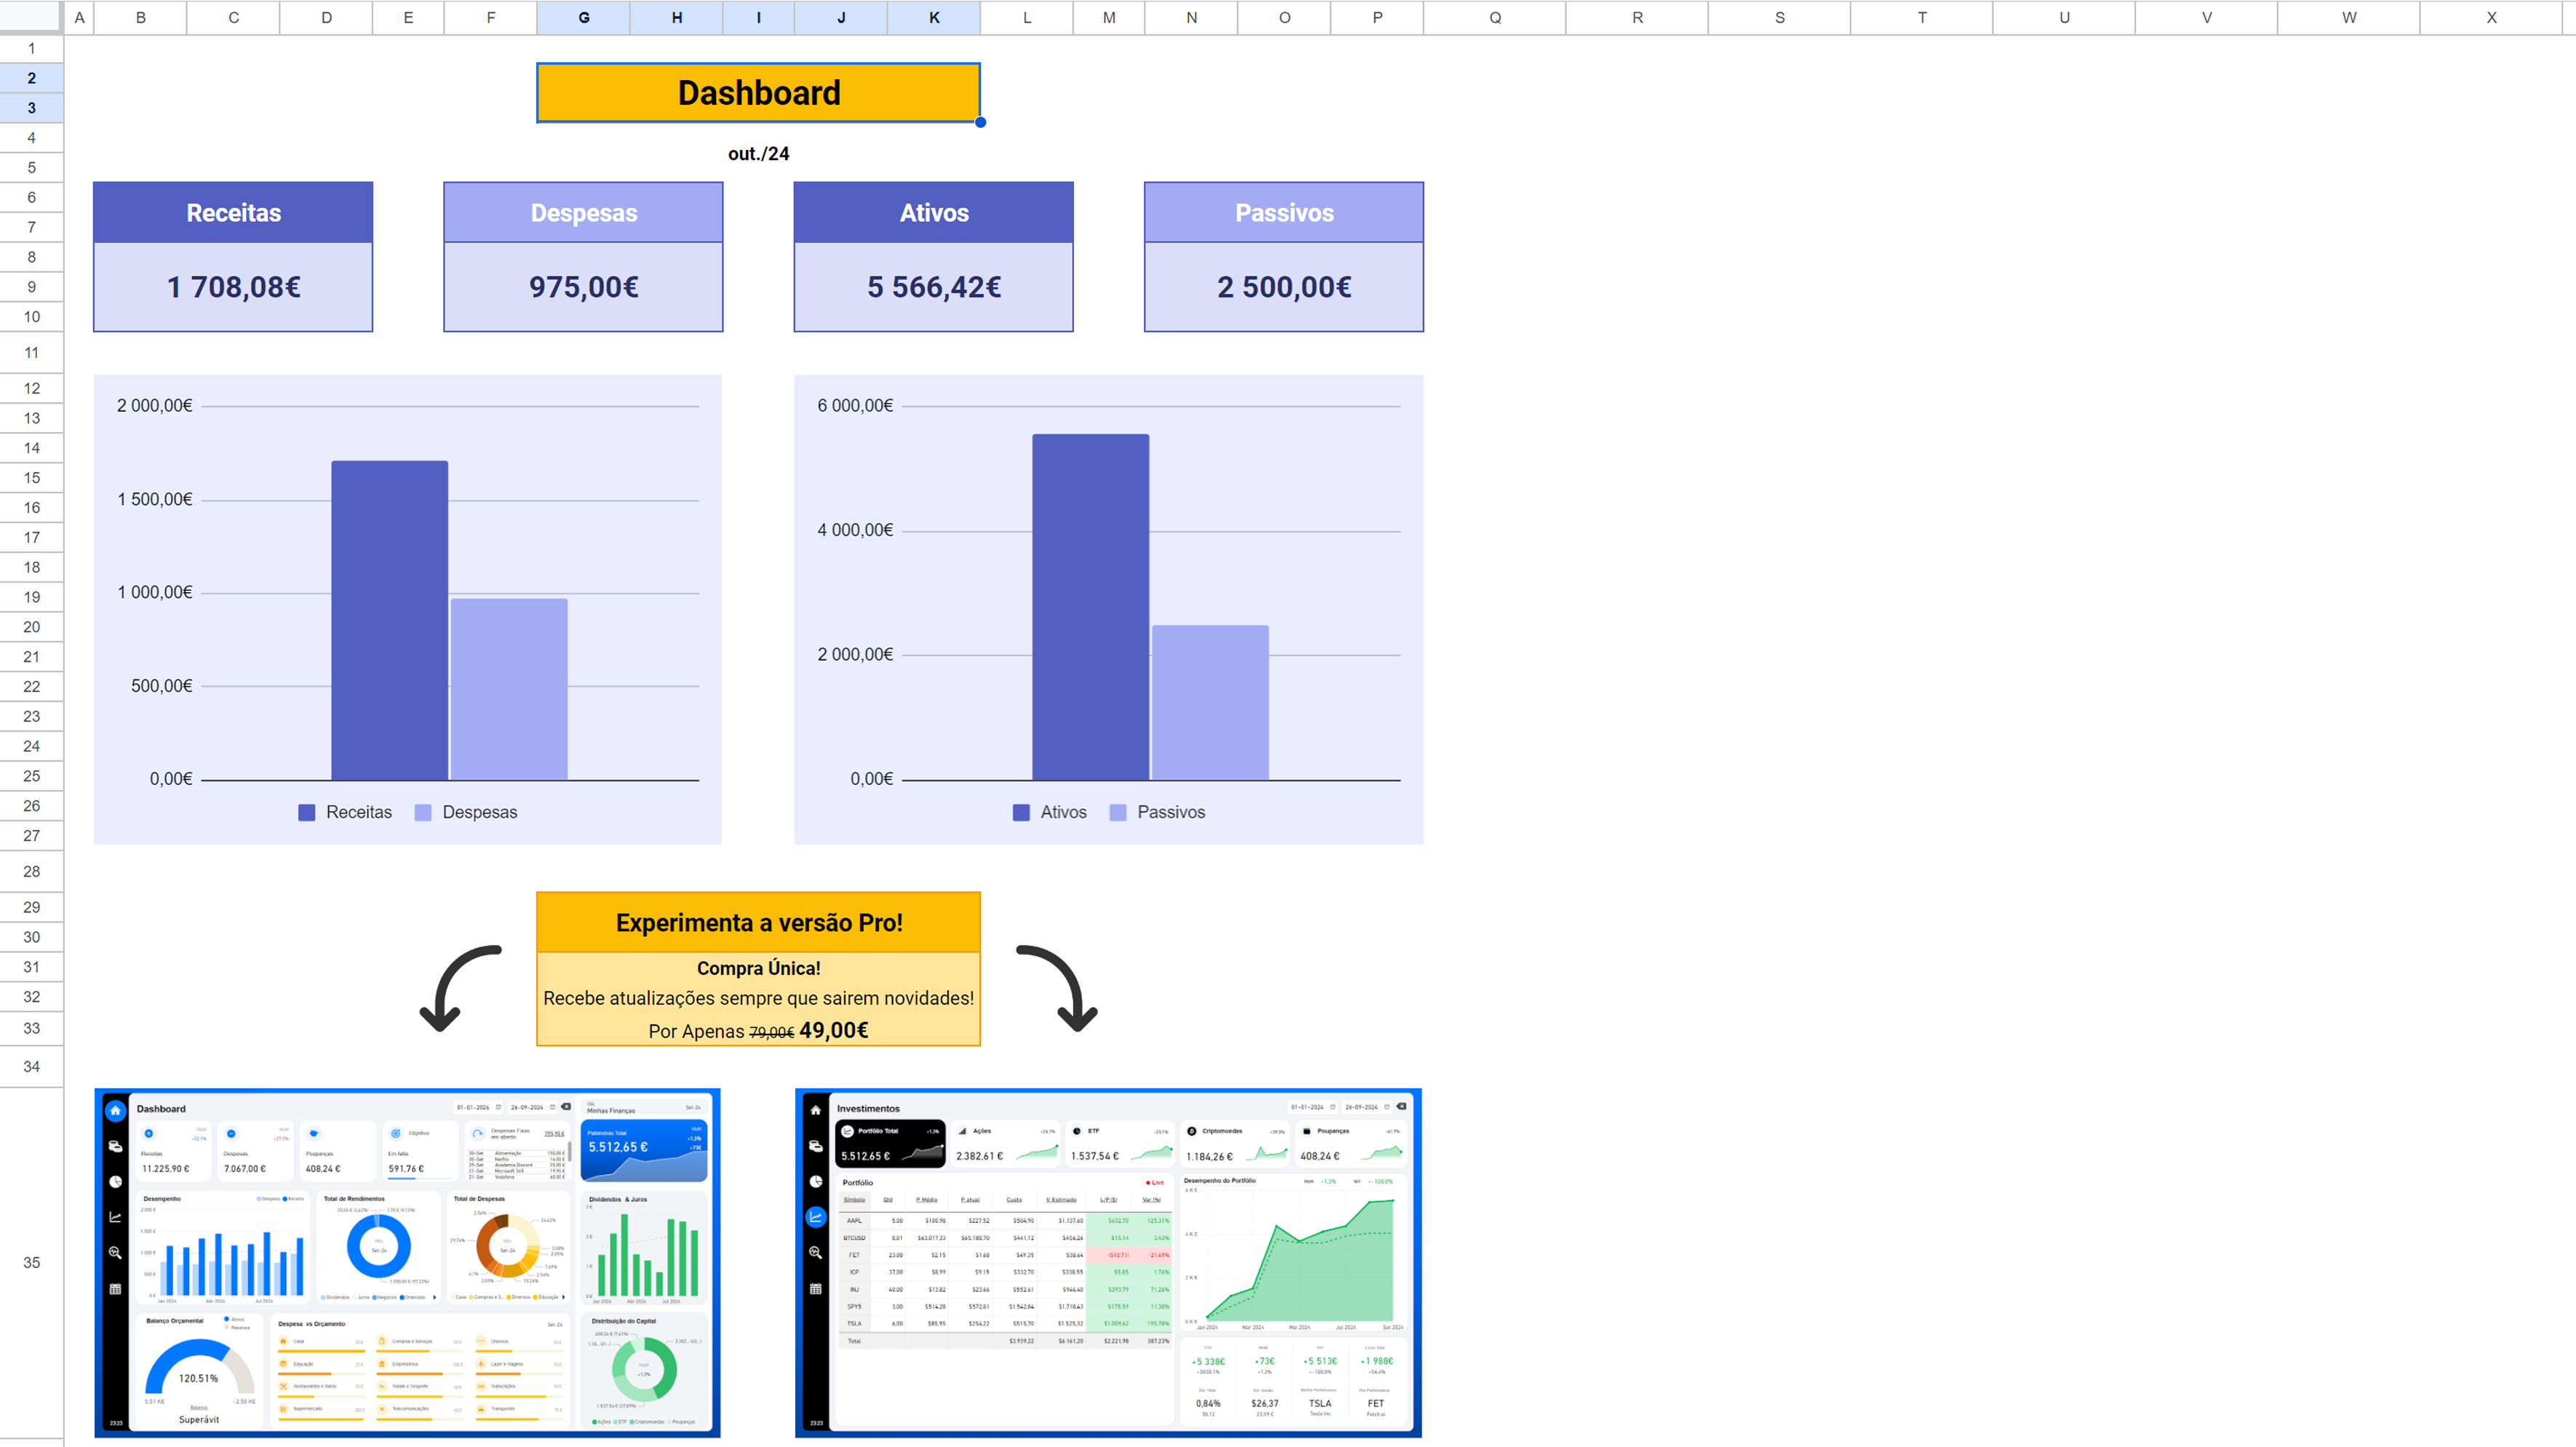This screenshot has height=1447, width=2576.
Task: Click the piggy bank Poupanças icon
Action: tap(314, 1134)
